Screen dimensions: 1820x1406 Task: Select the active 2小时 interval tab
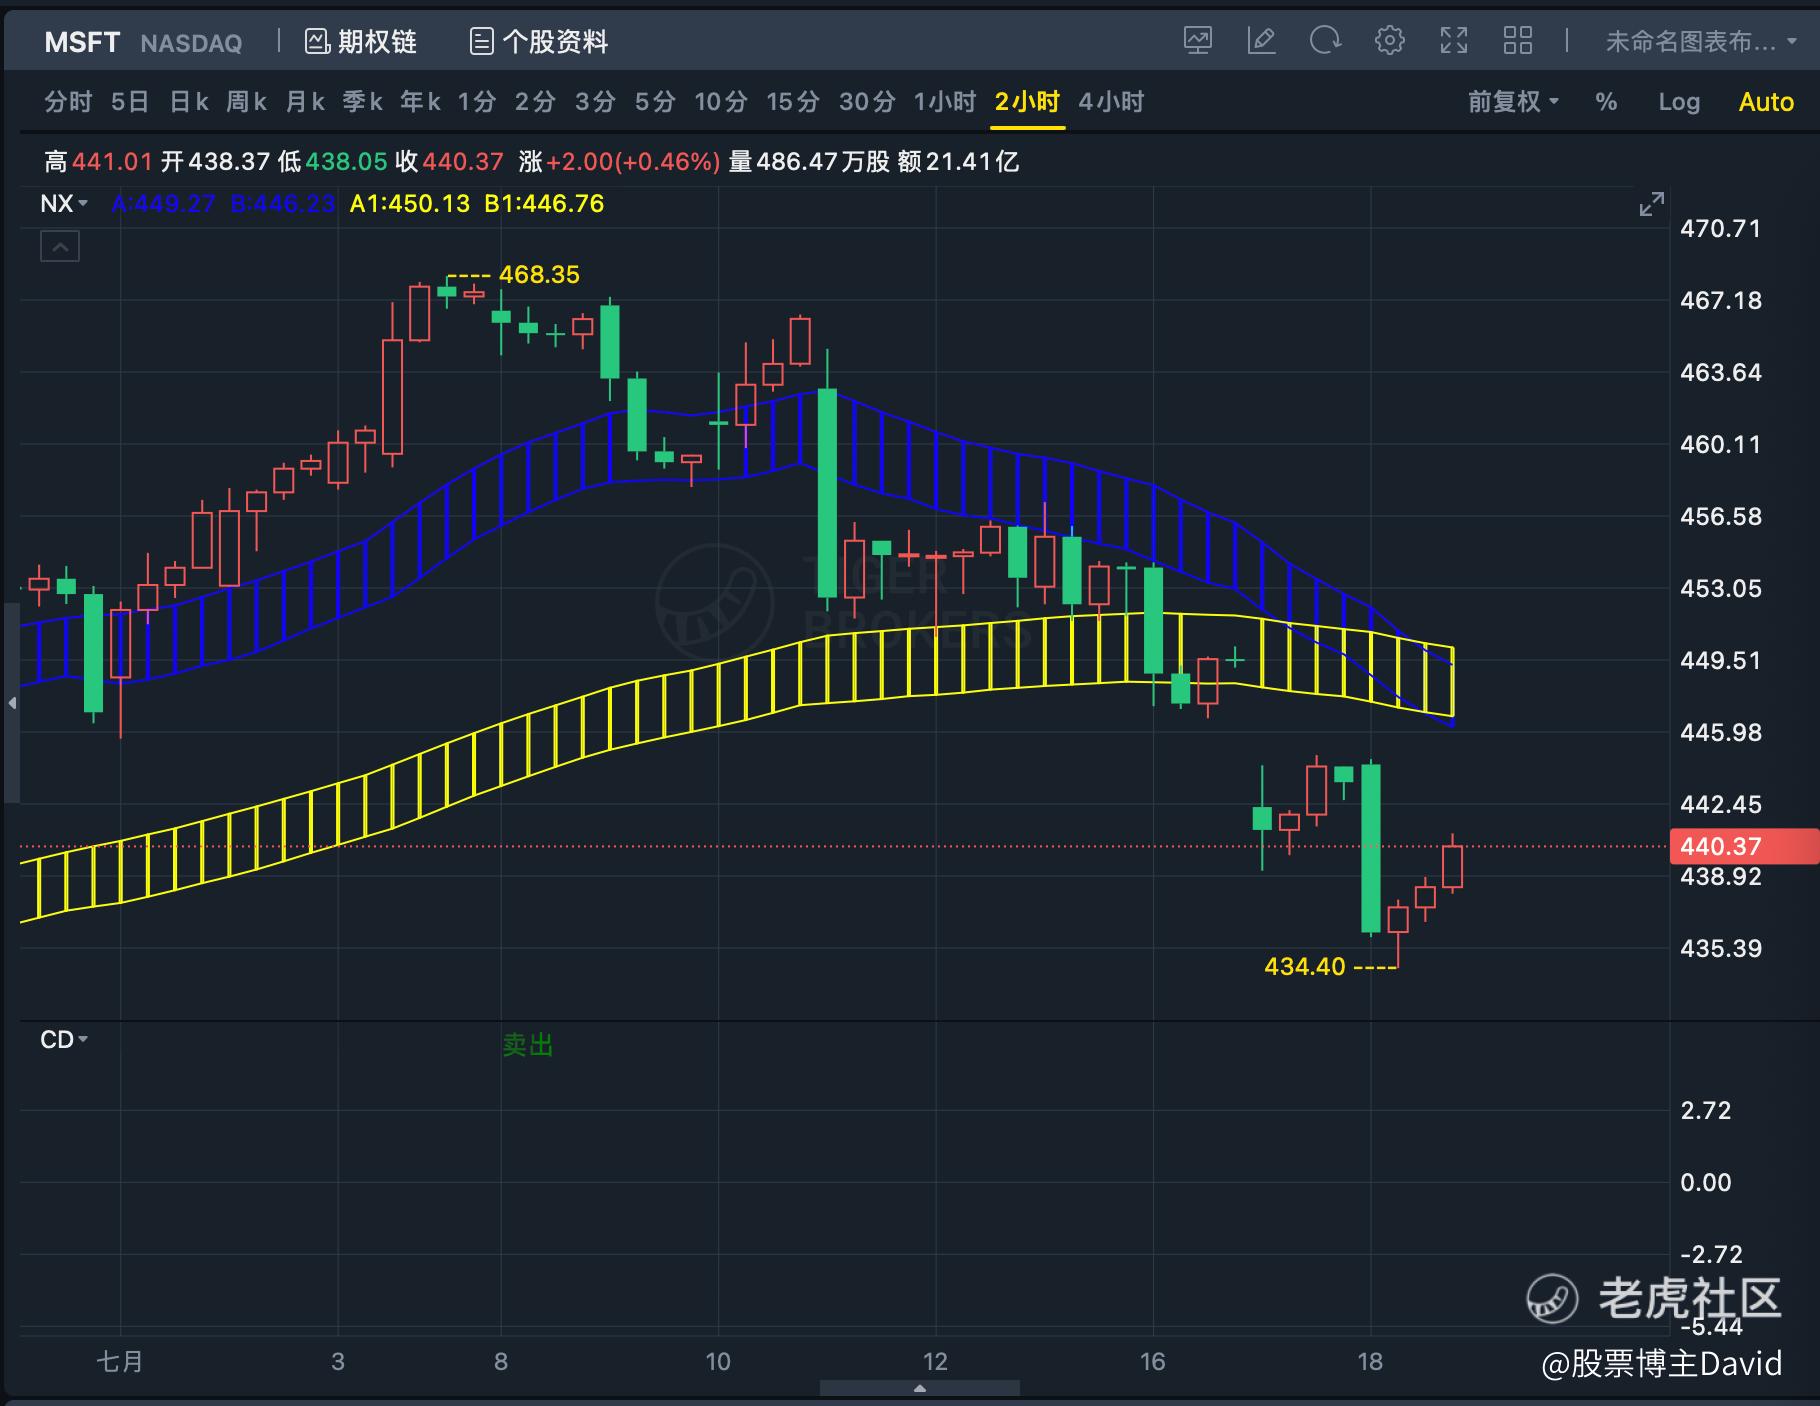(x=1027, y=101)
